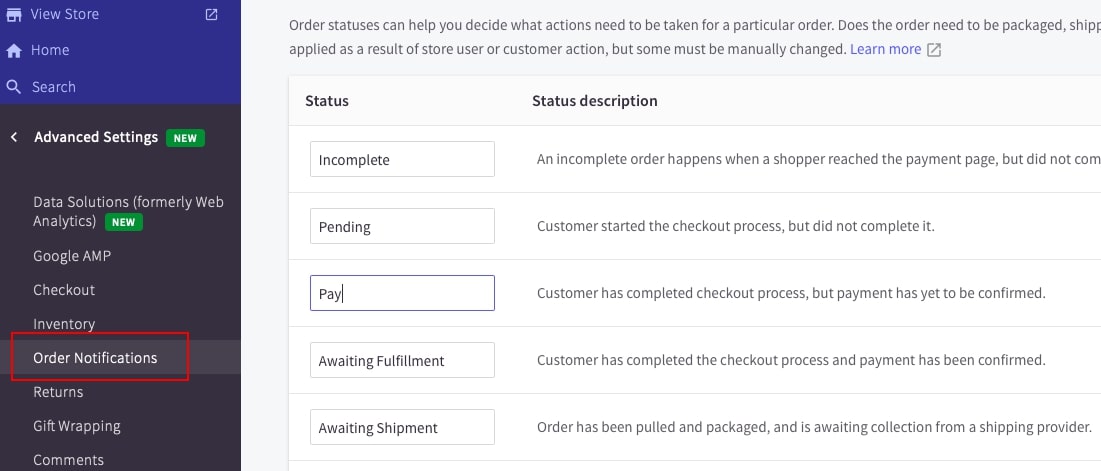Navigate to Returns settings
1101x471 pixels.
click(x=58, y=392)
